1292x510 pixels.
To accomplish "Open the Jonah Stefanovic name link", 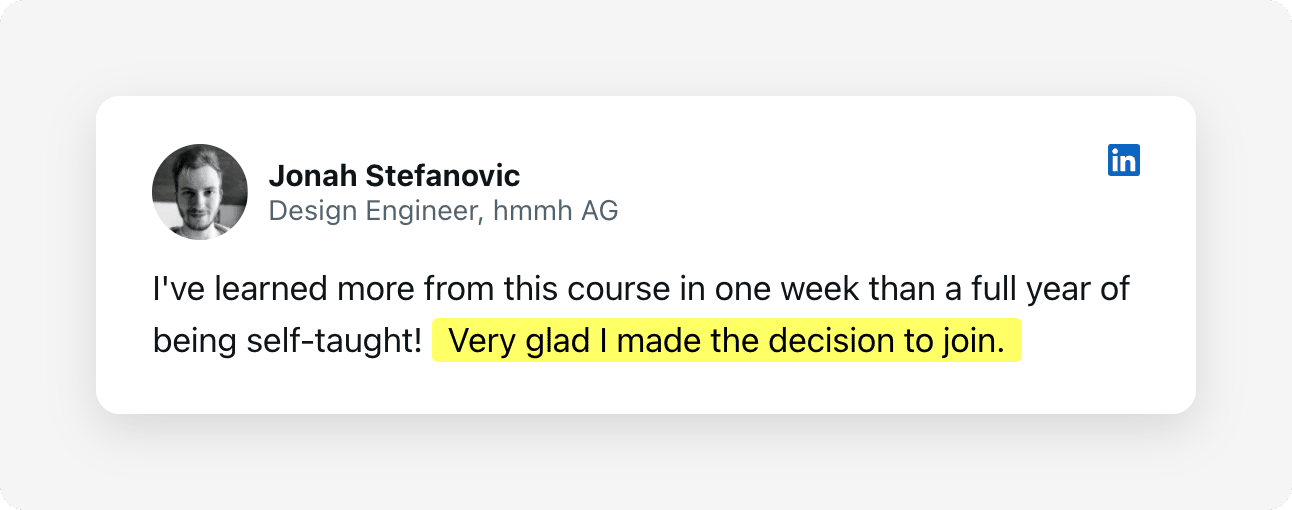I will 394,176.
